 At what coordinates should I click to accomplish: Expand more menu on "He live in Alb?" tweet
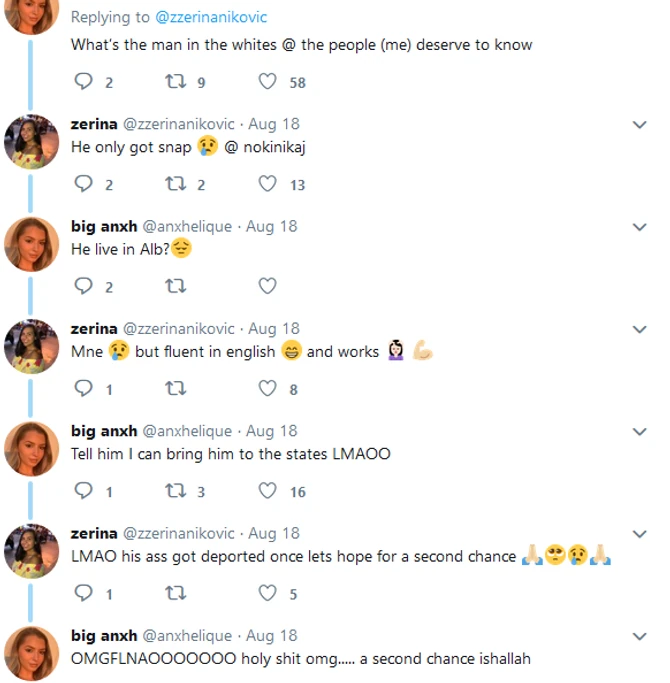pyautogui.click(x=641, y=227)
